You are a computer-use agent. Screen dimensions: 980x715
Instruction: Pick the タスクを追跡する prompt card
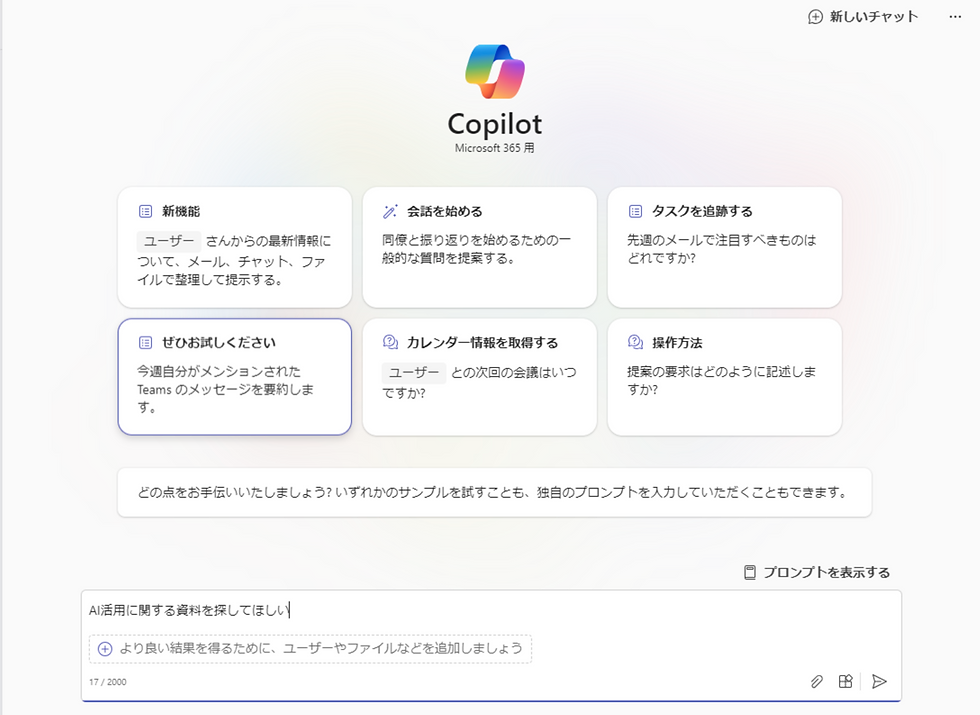point(724,247)
